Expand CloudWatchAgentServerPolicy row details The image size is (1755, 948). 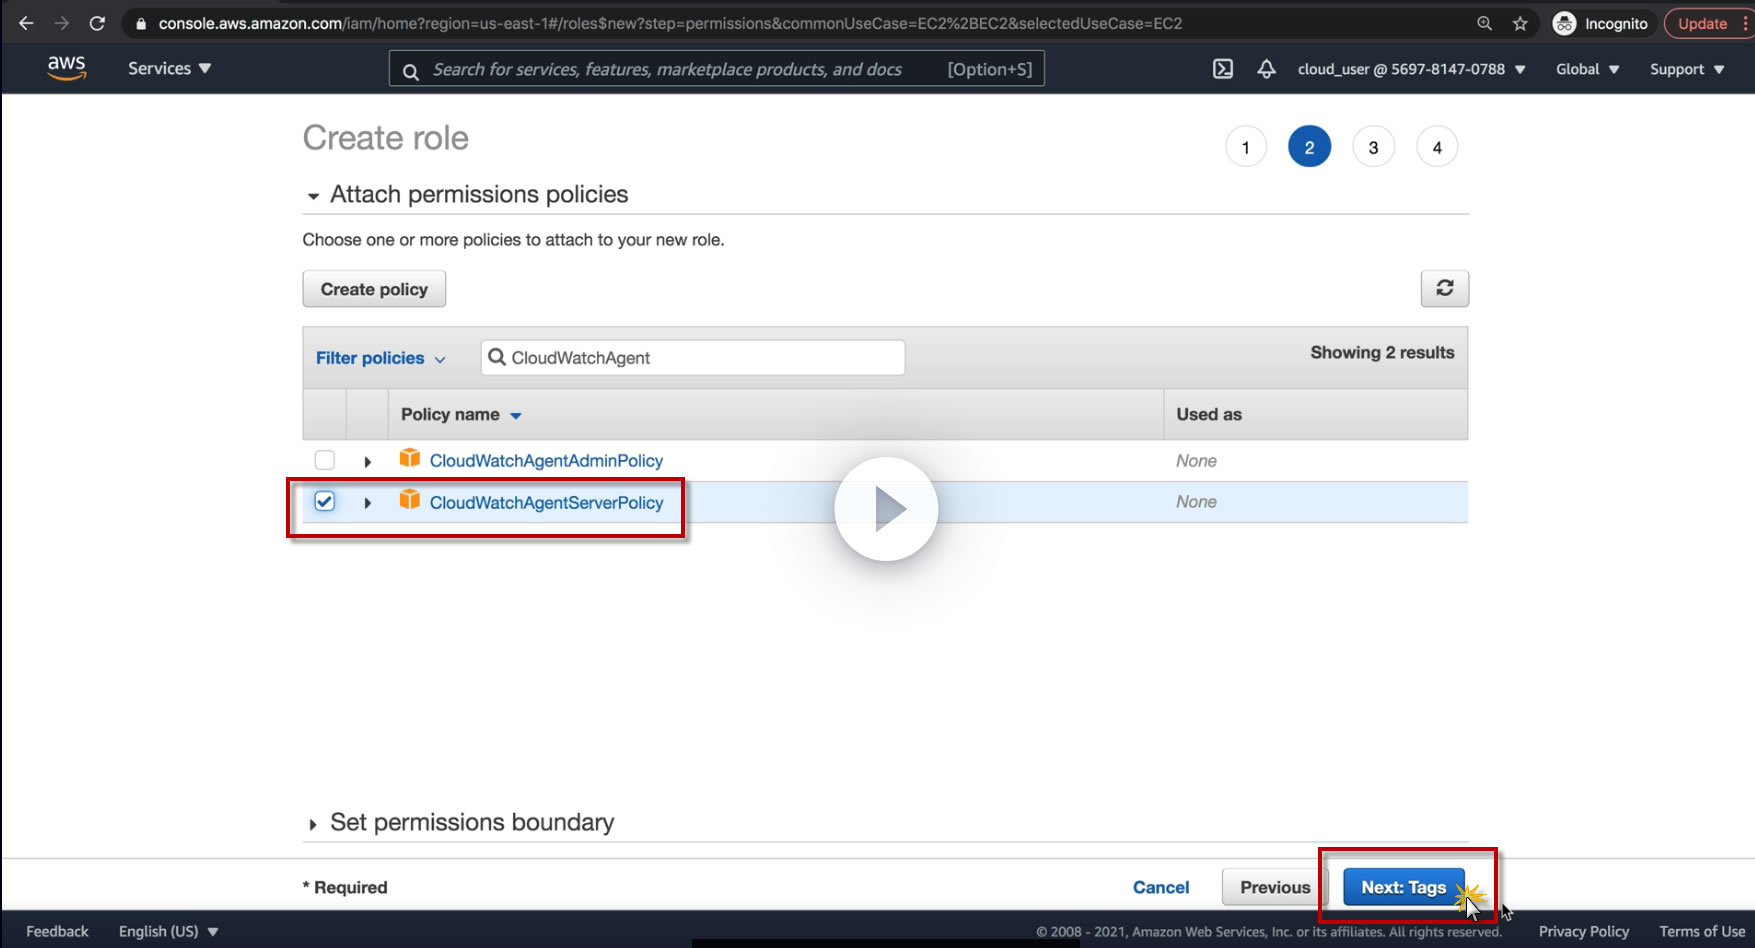coord(368,503)
